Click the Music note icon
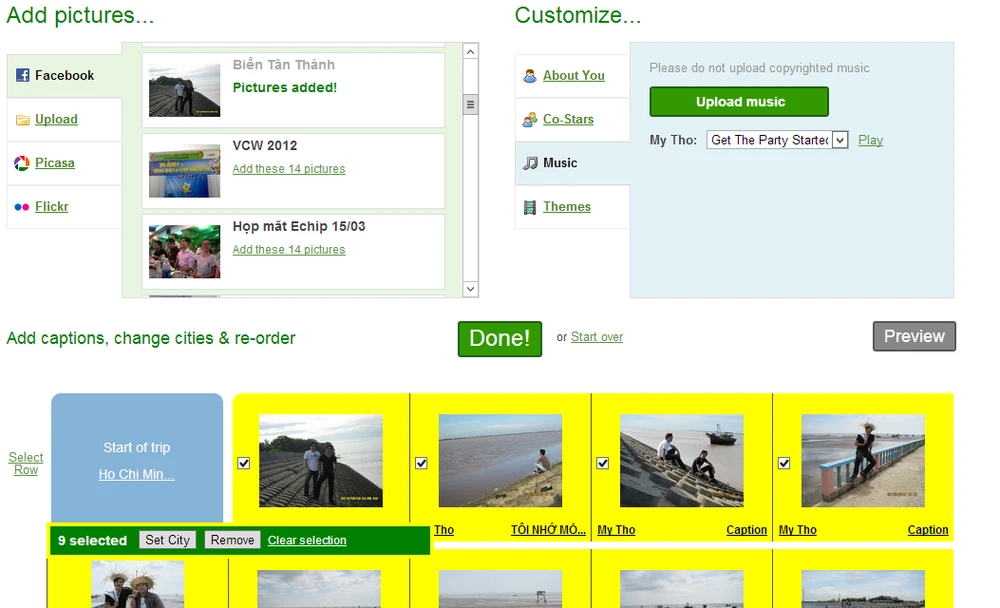This screenshot has width=1000, height=608. 530,163
